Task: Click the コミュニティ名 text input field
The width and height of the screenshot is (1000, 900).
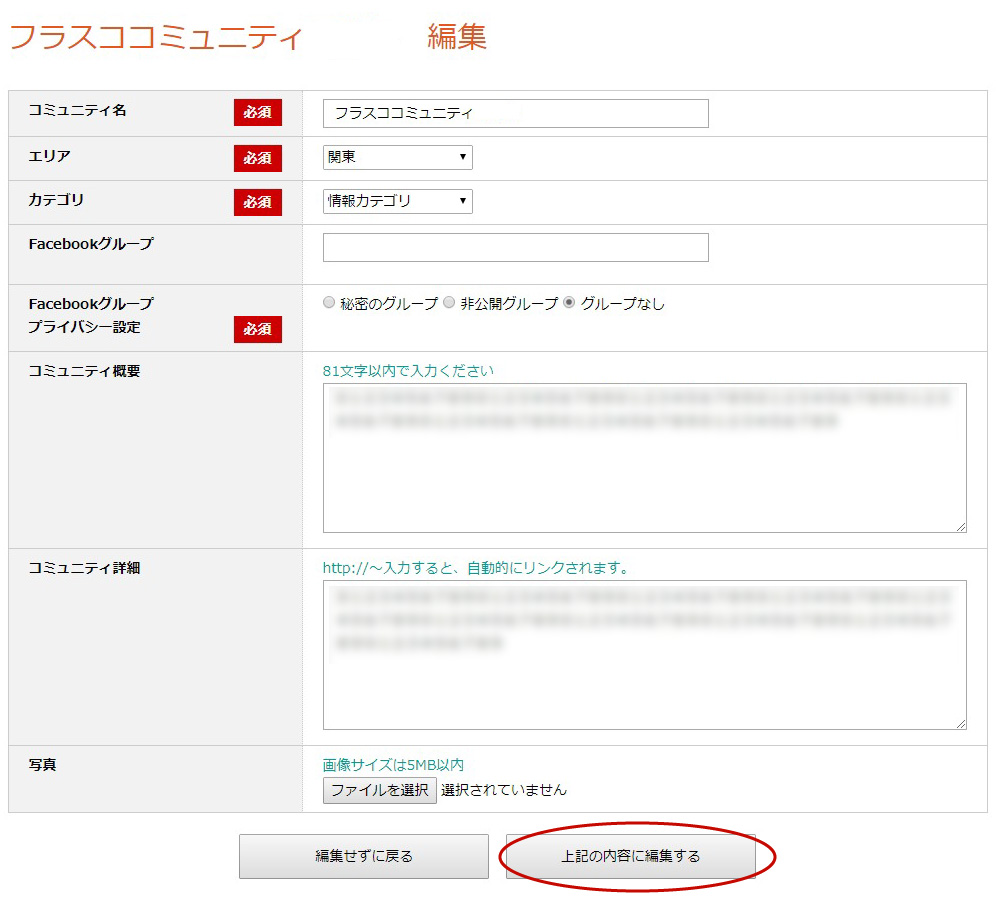Action: pos(515,114)
